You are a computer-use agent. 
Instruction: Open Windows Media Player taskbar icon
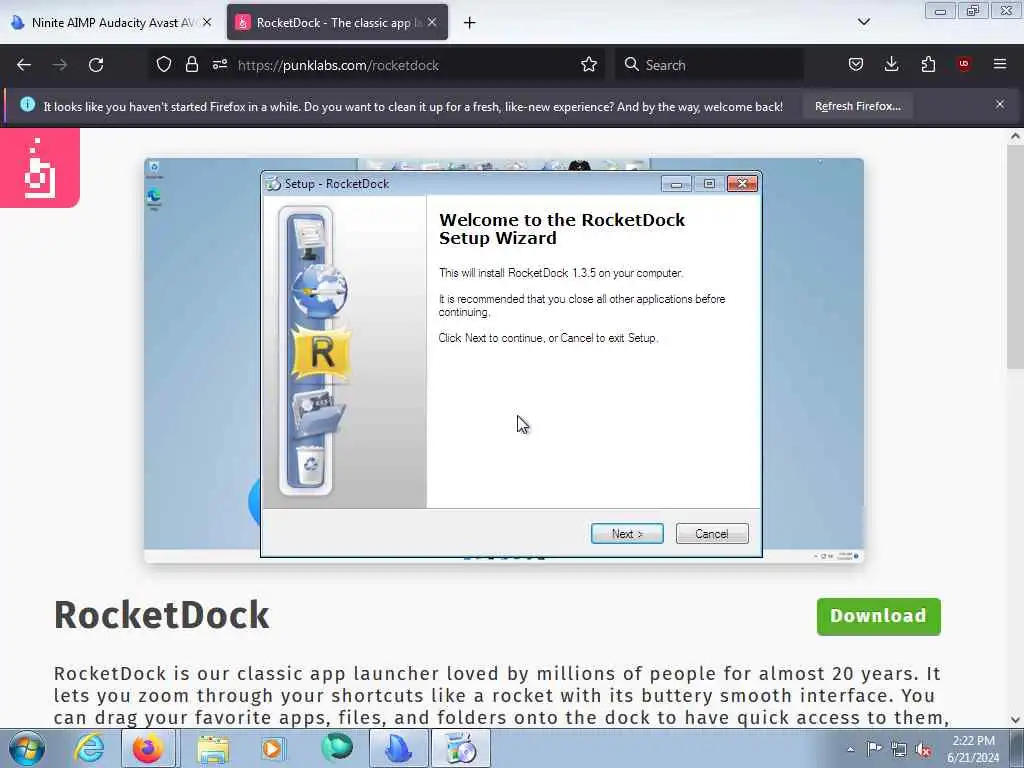point(272,748)
